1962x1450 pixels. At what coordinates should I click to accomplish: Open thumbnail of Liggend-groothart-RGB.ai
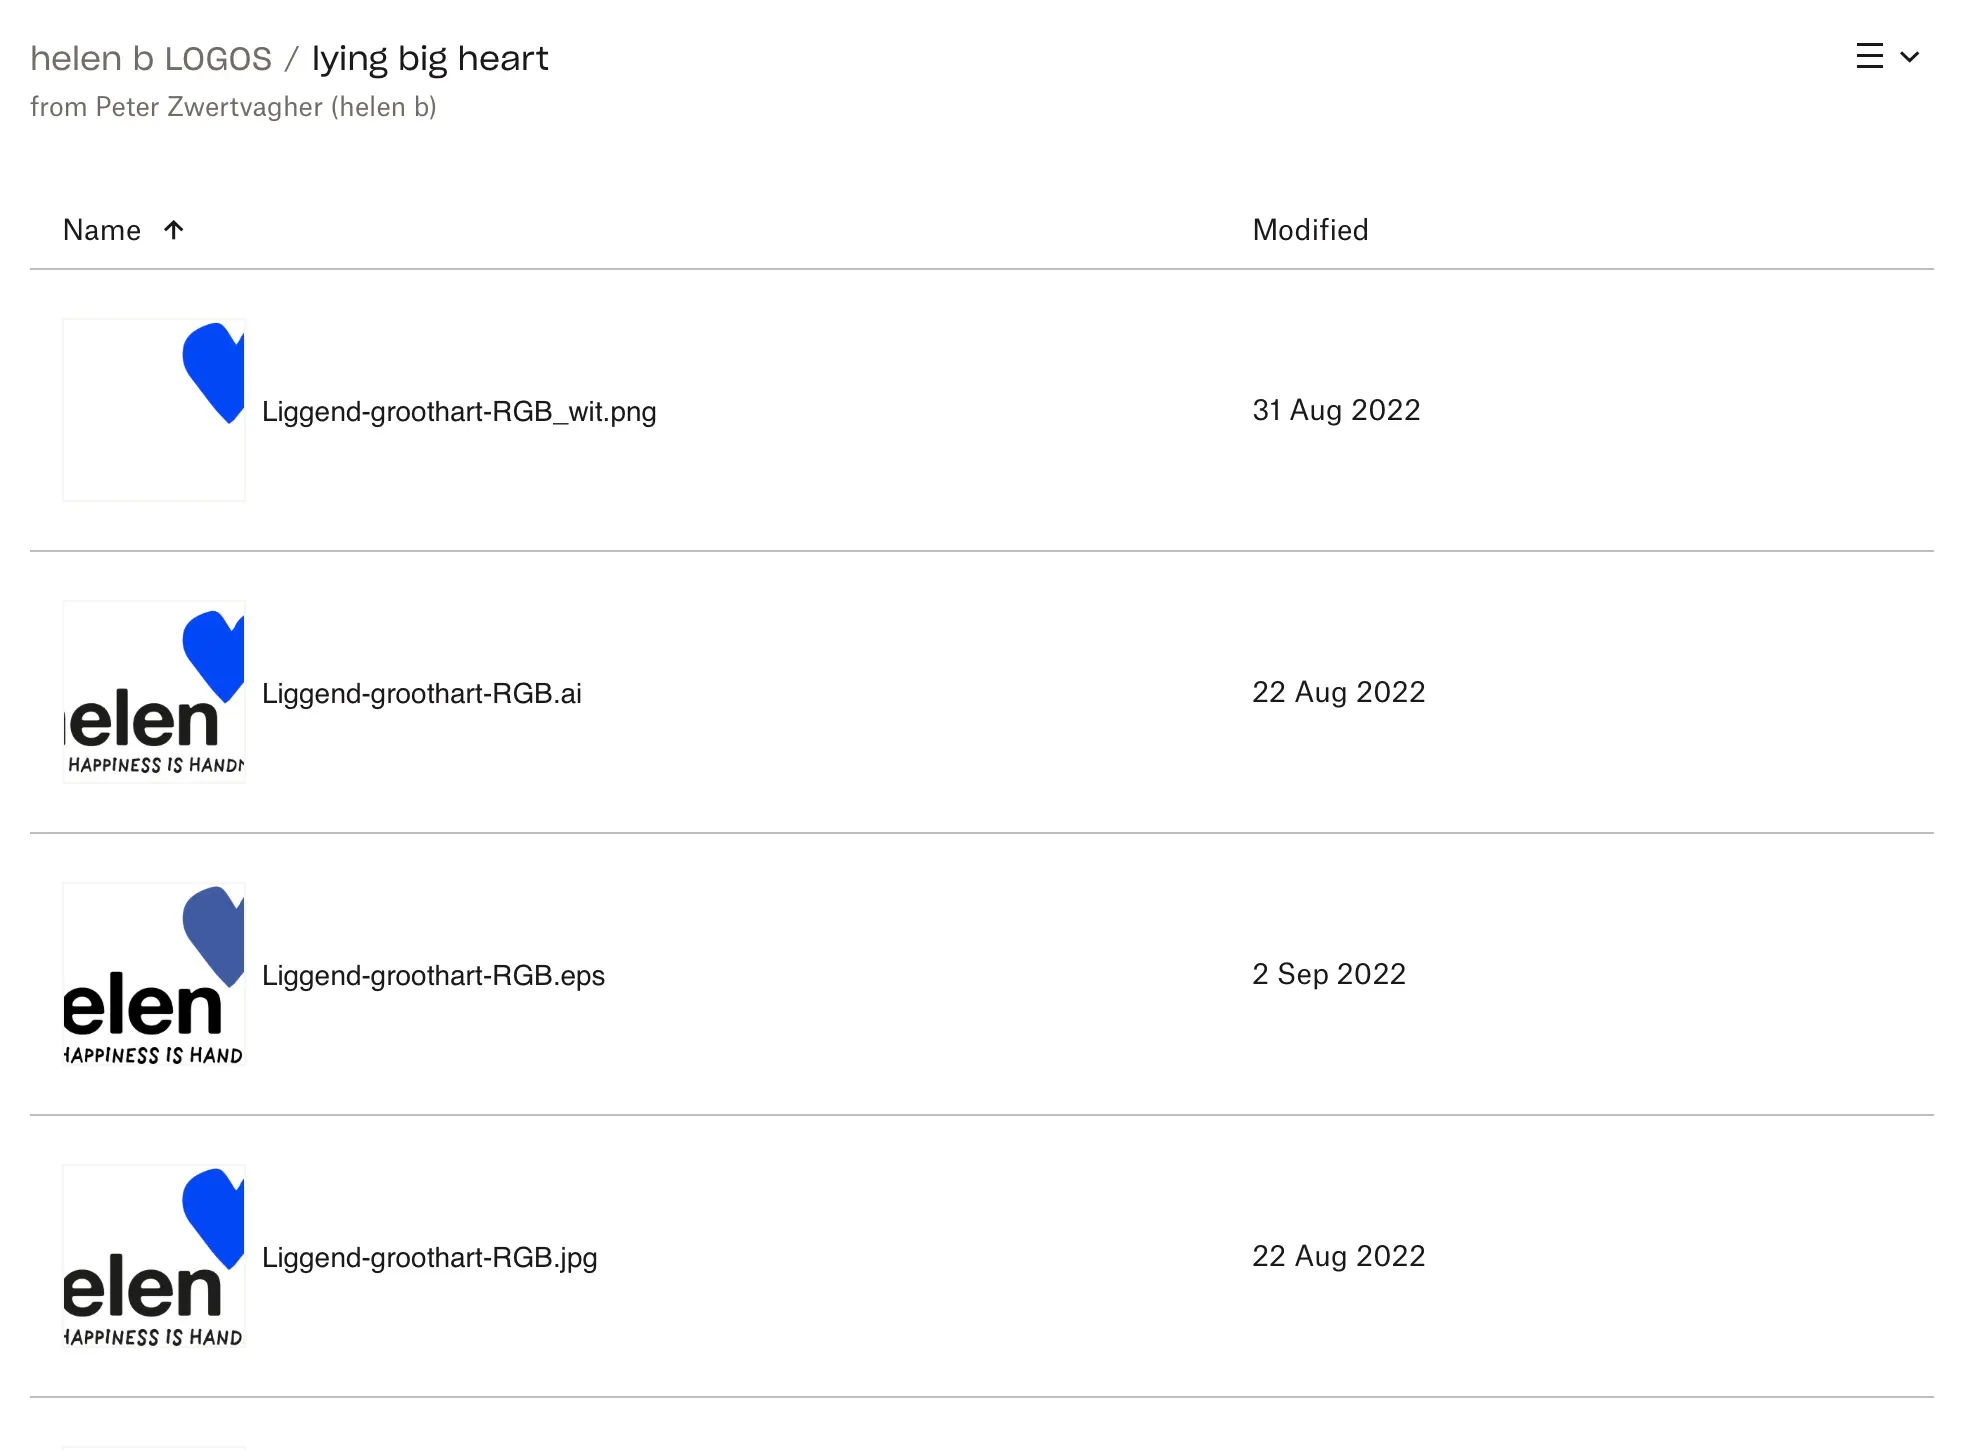click(154, 692)
